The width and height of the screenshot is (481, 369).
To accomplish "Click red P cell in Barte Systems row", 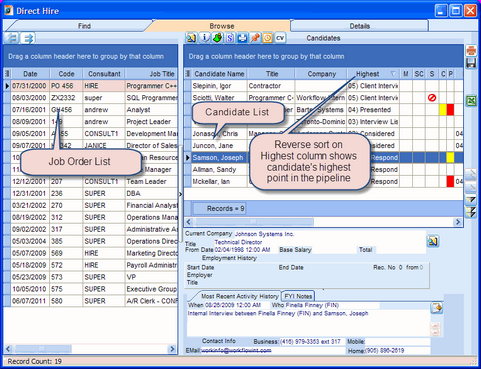I will pyautogui.click(x=450, y=110).
